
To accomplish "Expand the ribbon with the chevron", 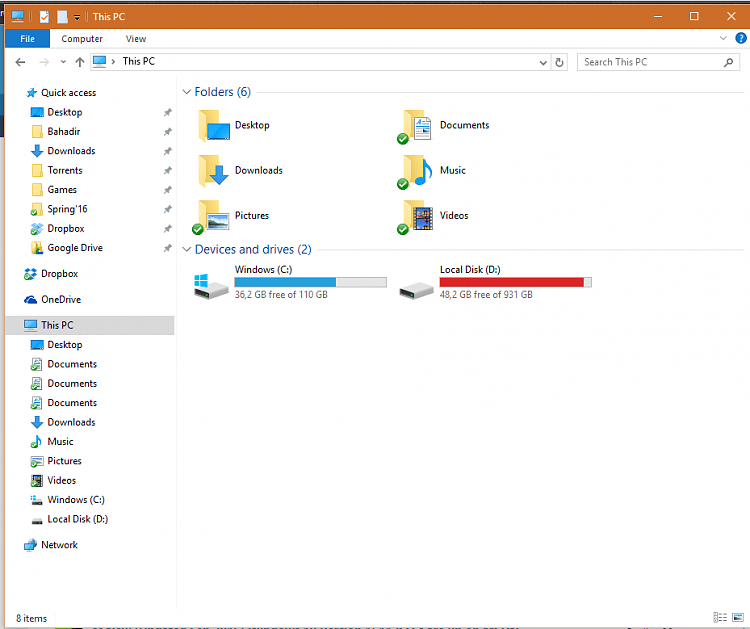I will tap(723, 38).
